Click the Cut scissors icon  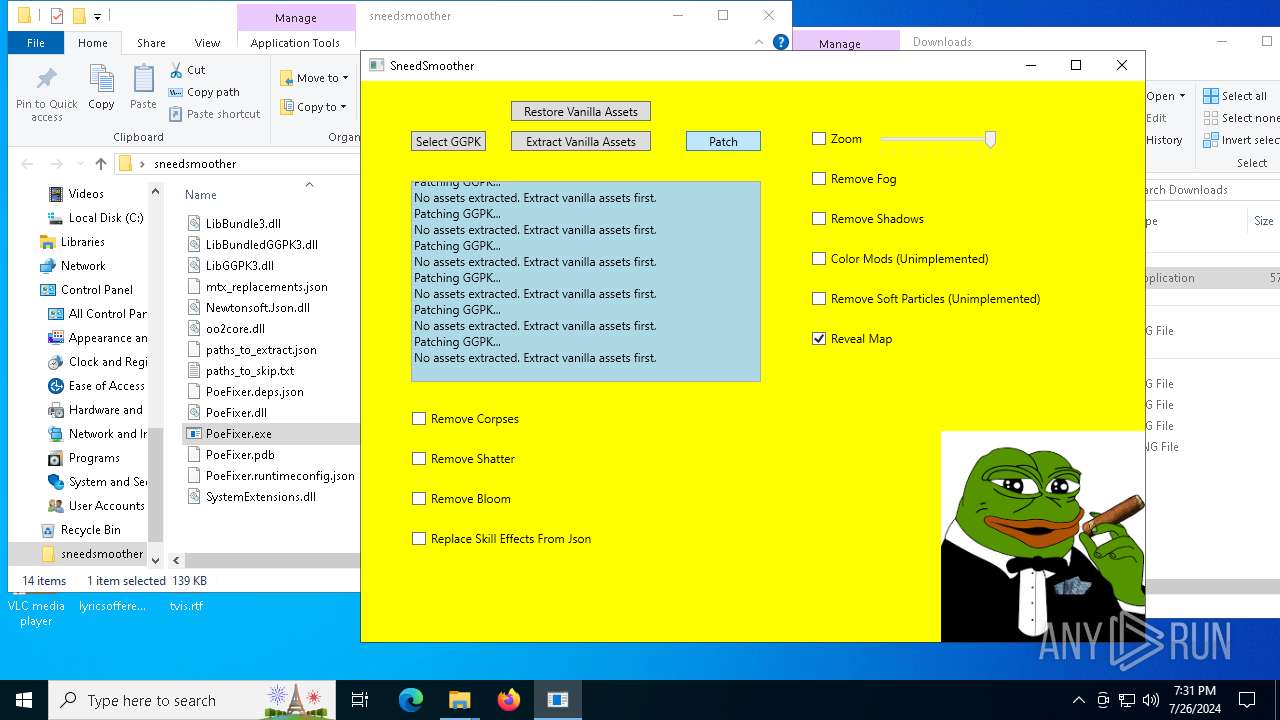point(176,70)
